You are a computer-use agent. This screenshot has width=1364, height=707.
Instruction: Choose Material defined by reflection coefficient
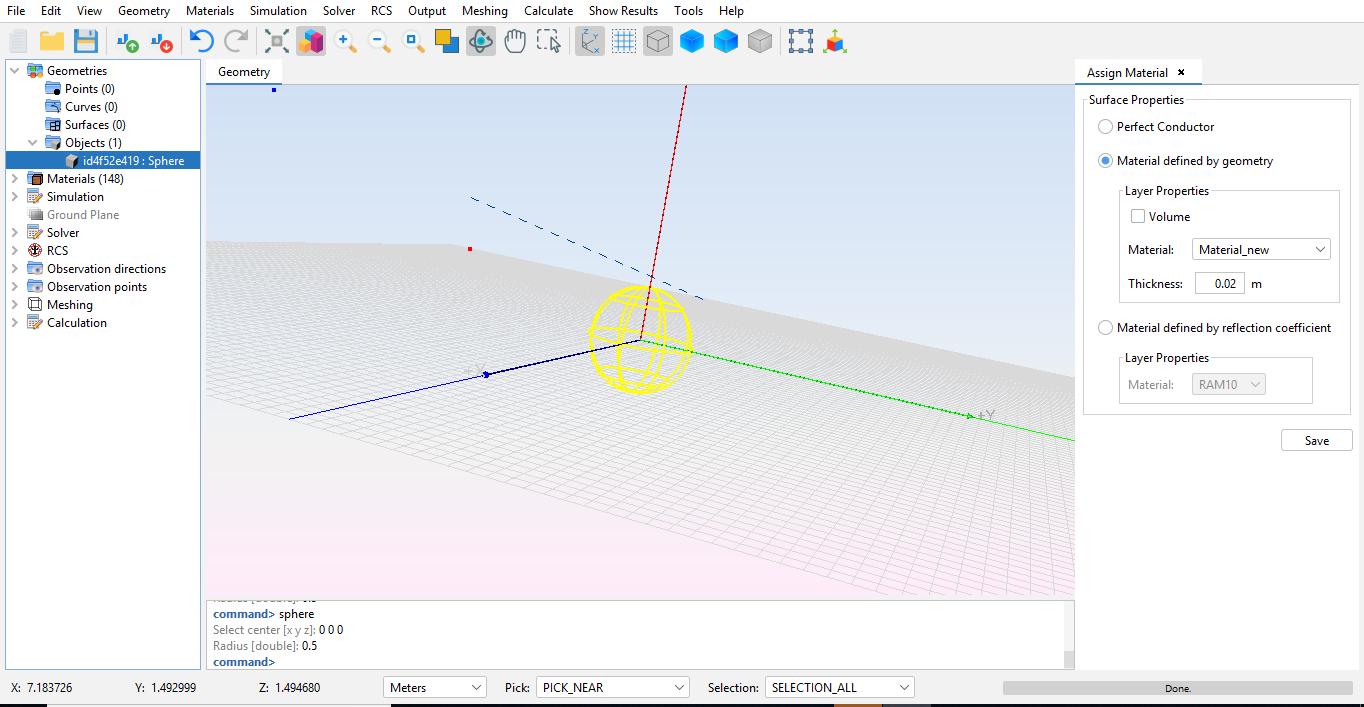point(1105,328)
